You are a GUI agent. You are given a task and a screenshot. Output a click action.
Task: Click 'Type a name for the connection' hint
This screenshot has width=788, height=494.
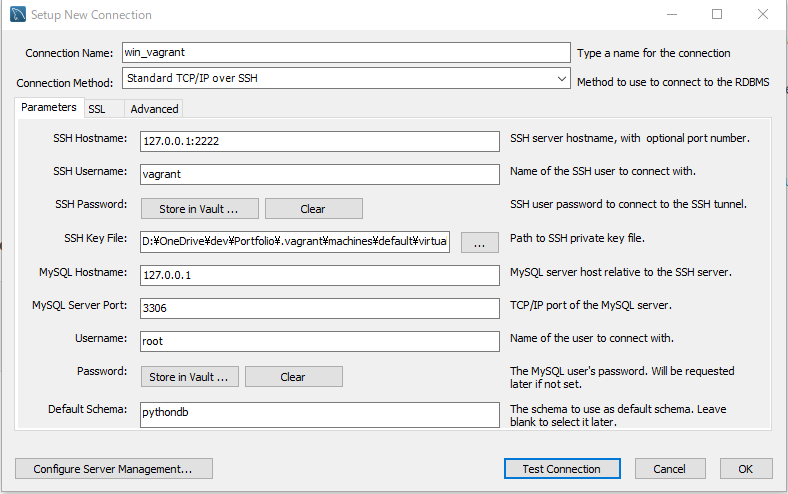coord(653,53)
